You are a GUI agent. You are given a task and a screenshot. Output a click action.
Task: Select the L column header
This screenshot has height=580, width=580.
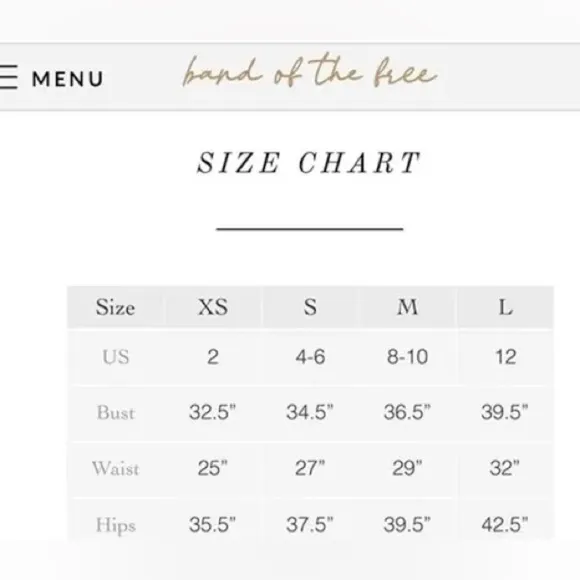(505, 307)
